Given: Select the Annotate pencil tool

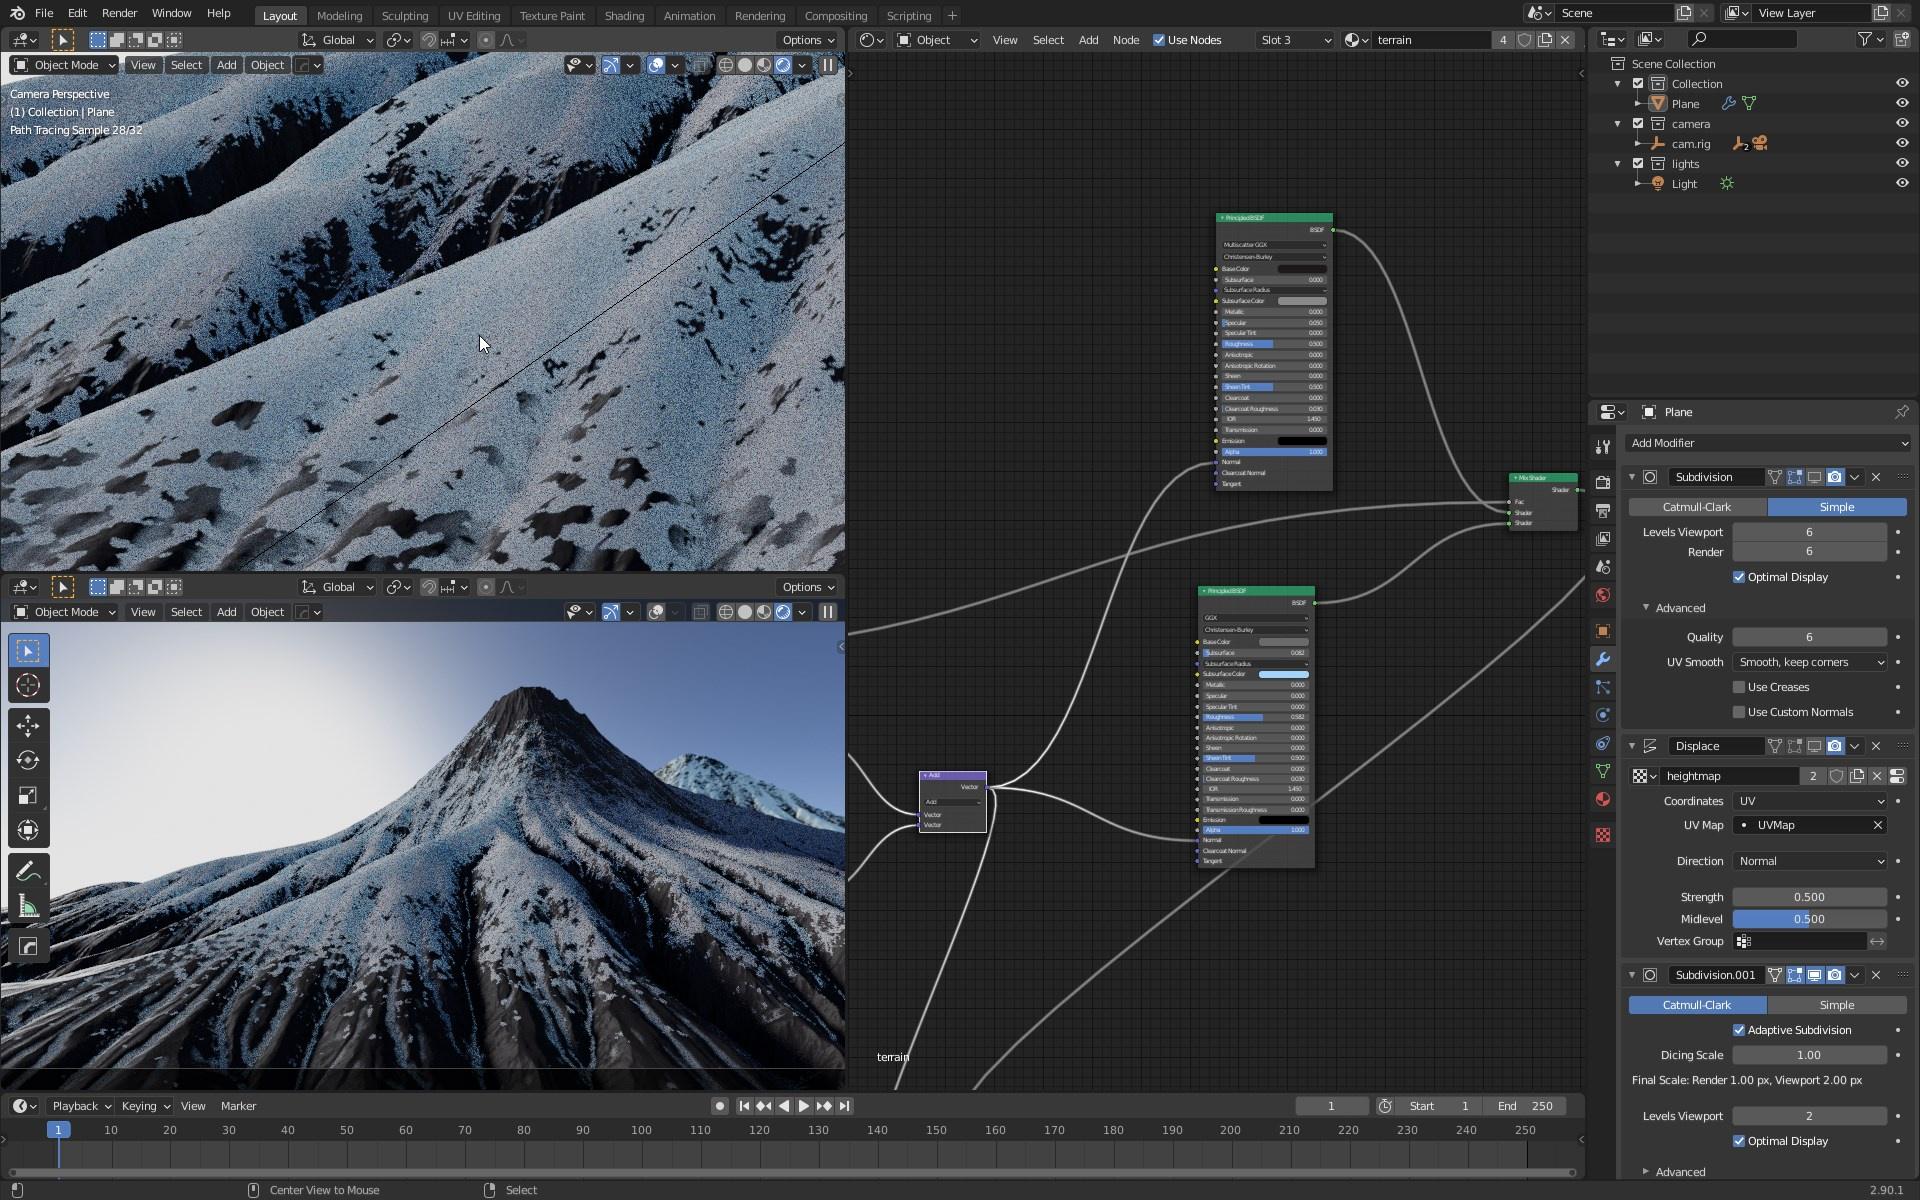Looking at the screenshot, I should (x=28, y=871).
